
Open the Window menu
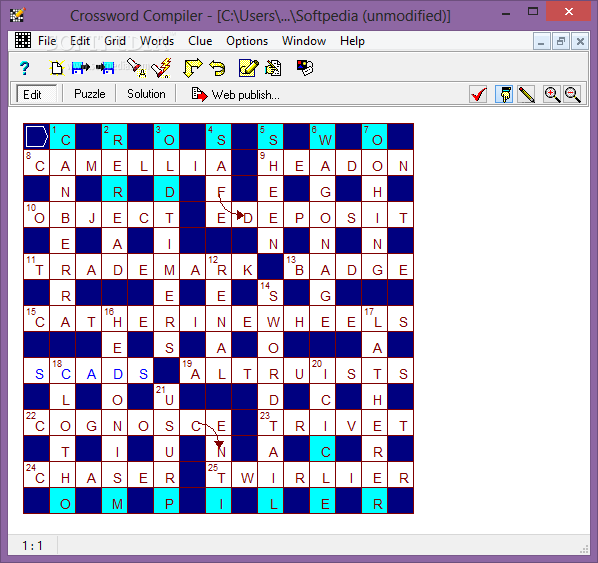pos(304,41)
